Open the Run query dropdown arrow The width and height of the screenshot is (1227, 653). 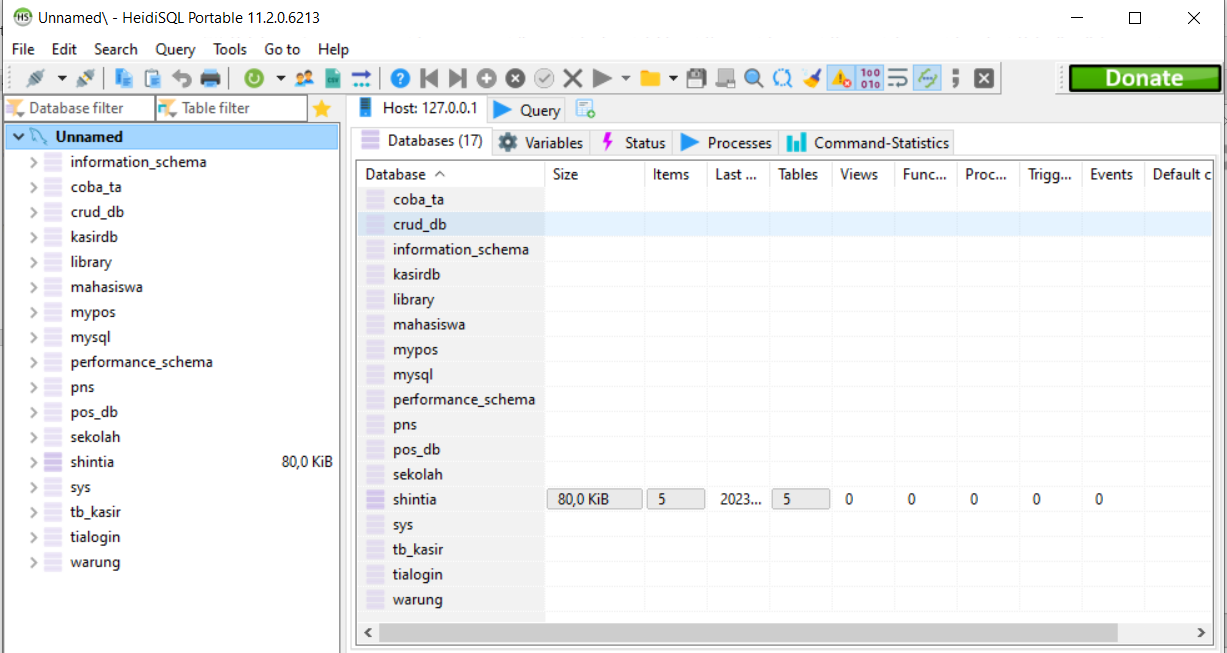click(626, 78)
